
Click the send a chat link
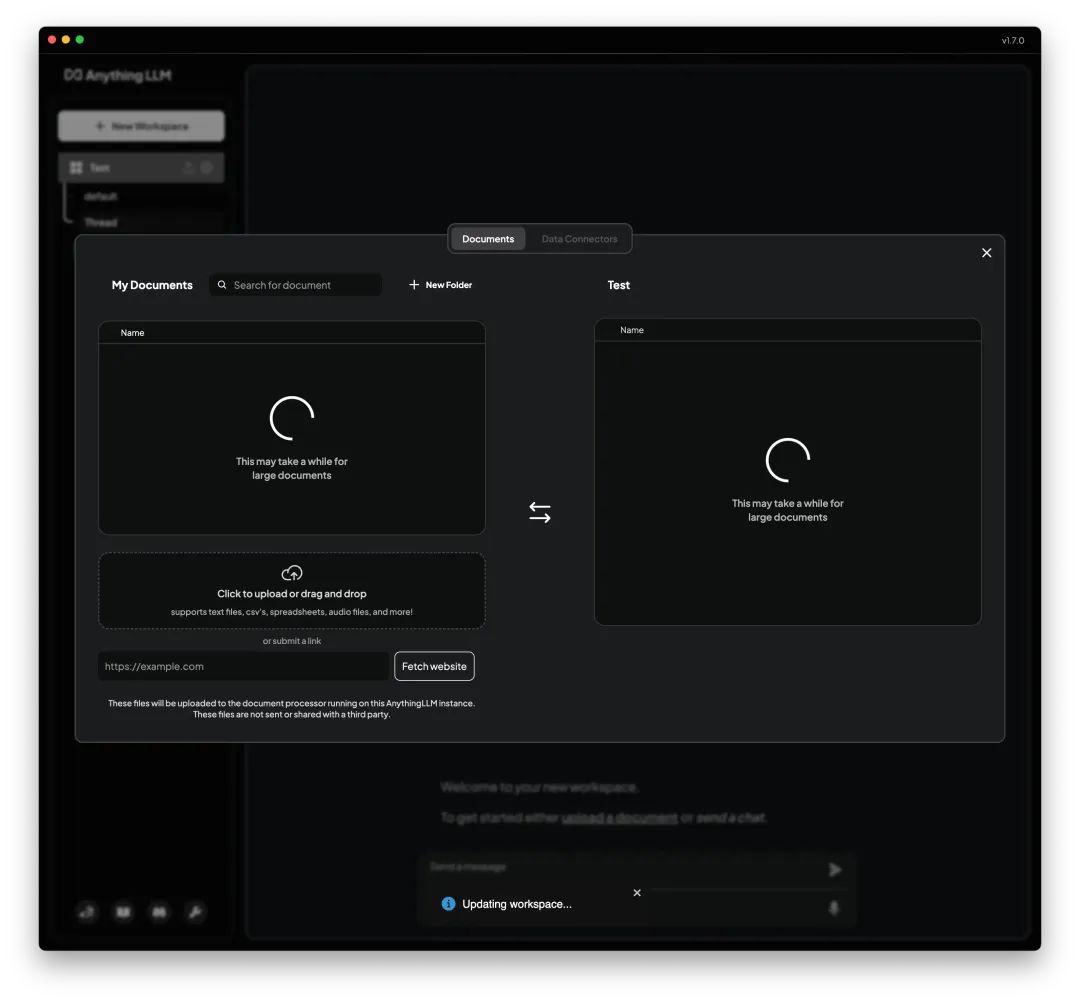731,817
